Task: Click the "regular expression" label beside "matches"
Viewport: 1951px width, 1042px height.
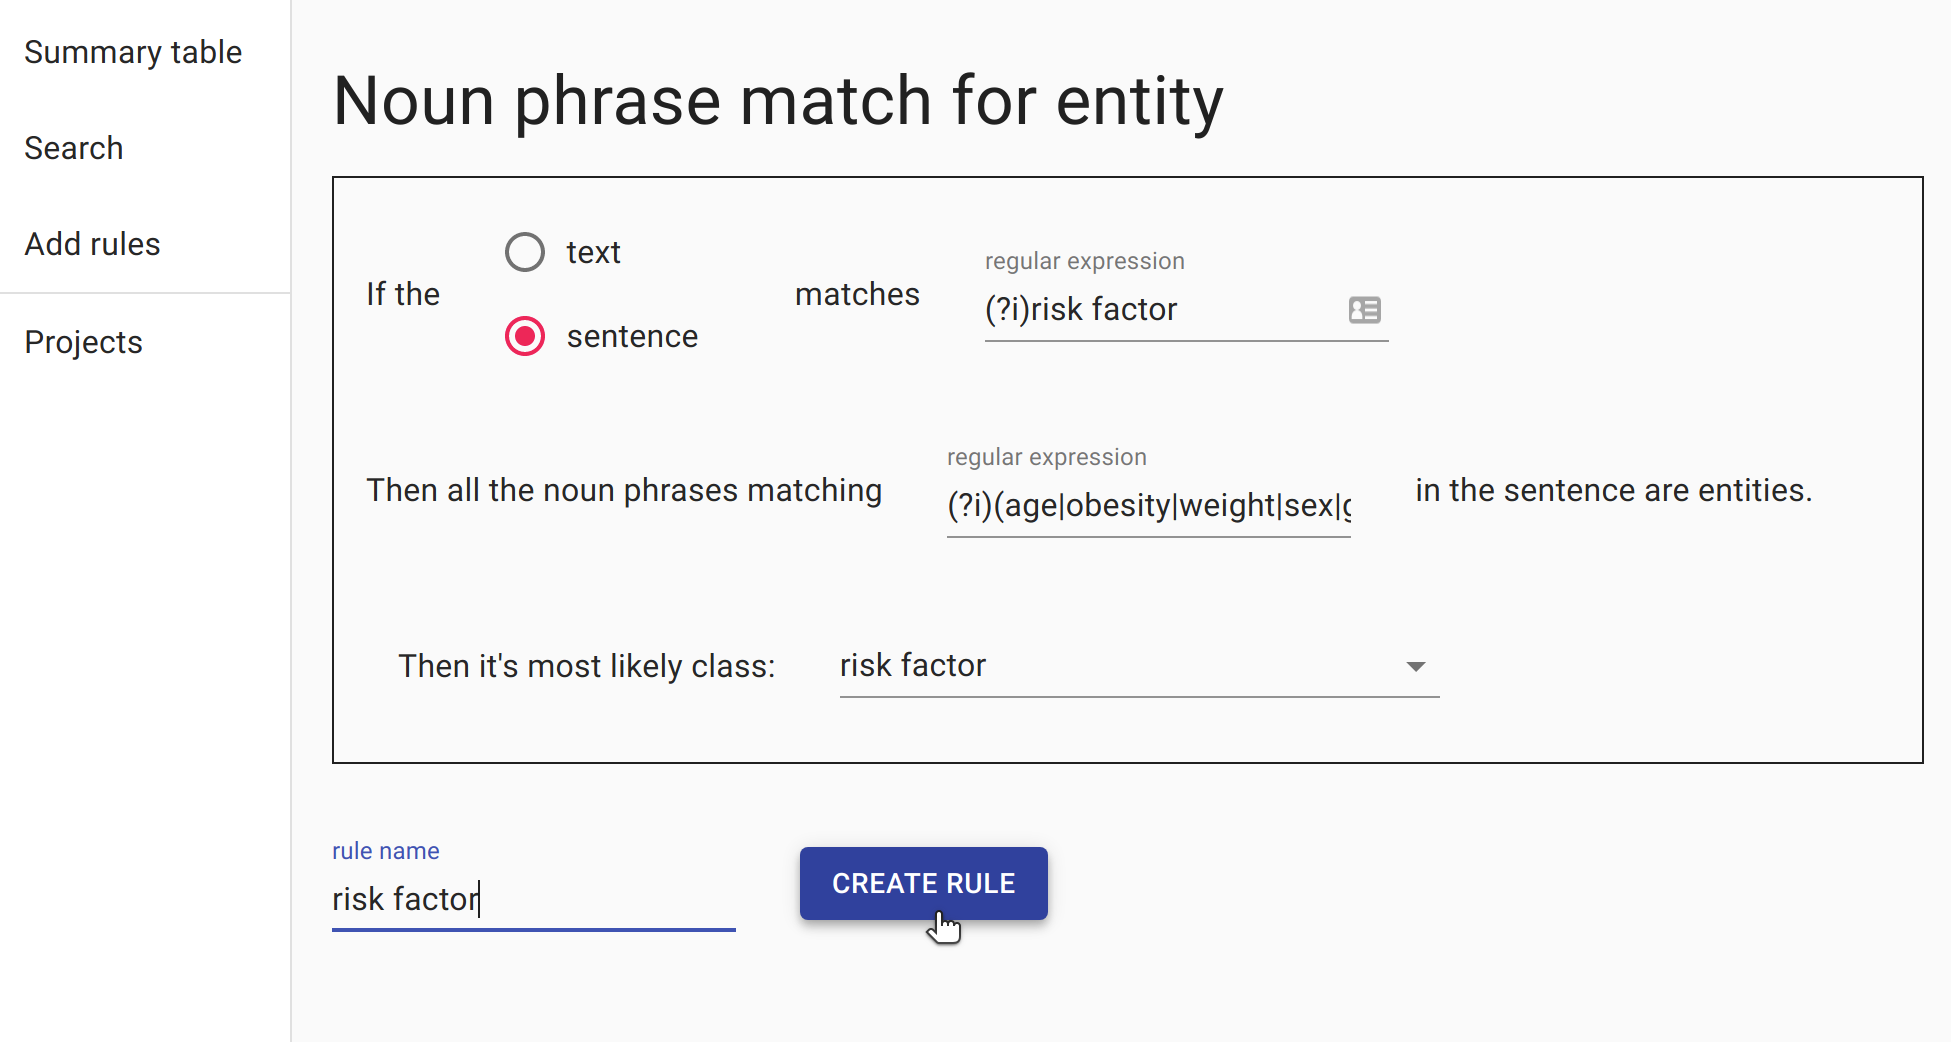Action: coord(1084,261)
